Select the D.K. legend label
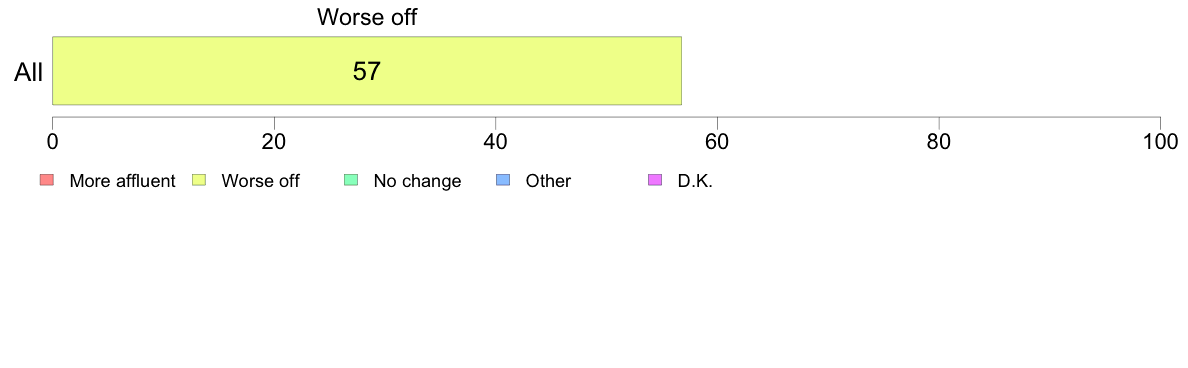 [696, 181]
